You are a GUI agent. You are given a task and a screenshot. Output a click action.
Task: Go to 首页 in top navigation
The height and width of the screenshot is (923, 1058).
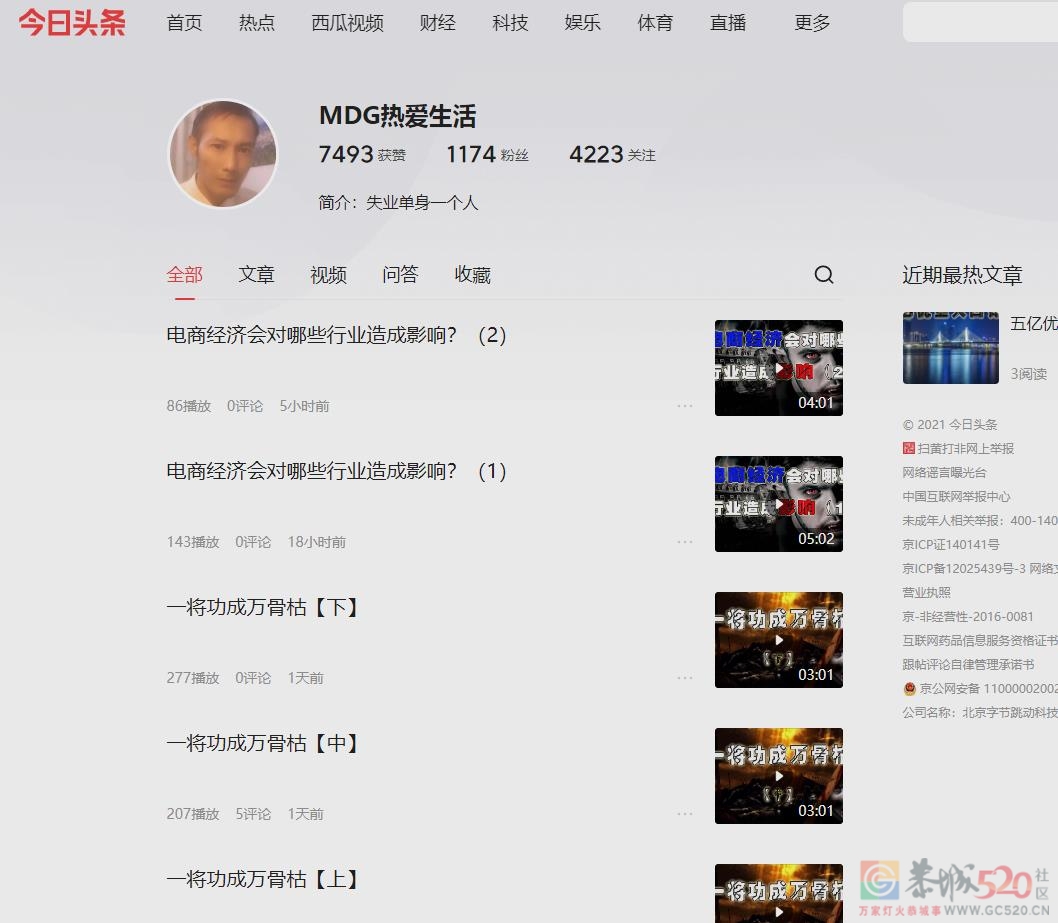[x=184, y=23]
